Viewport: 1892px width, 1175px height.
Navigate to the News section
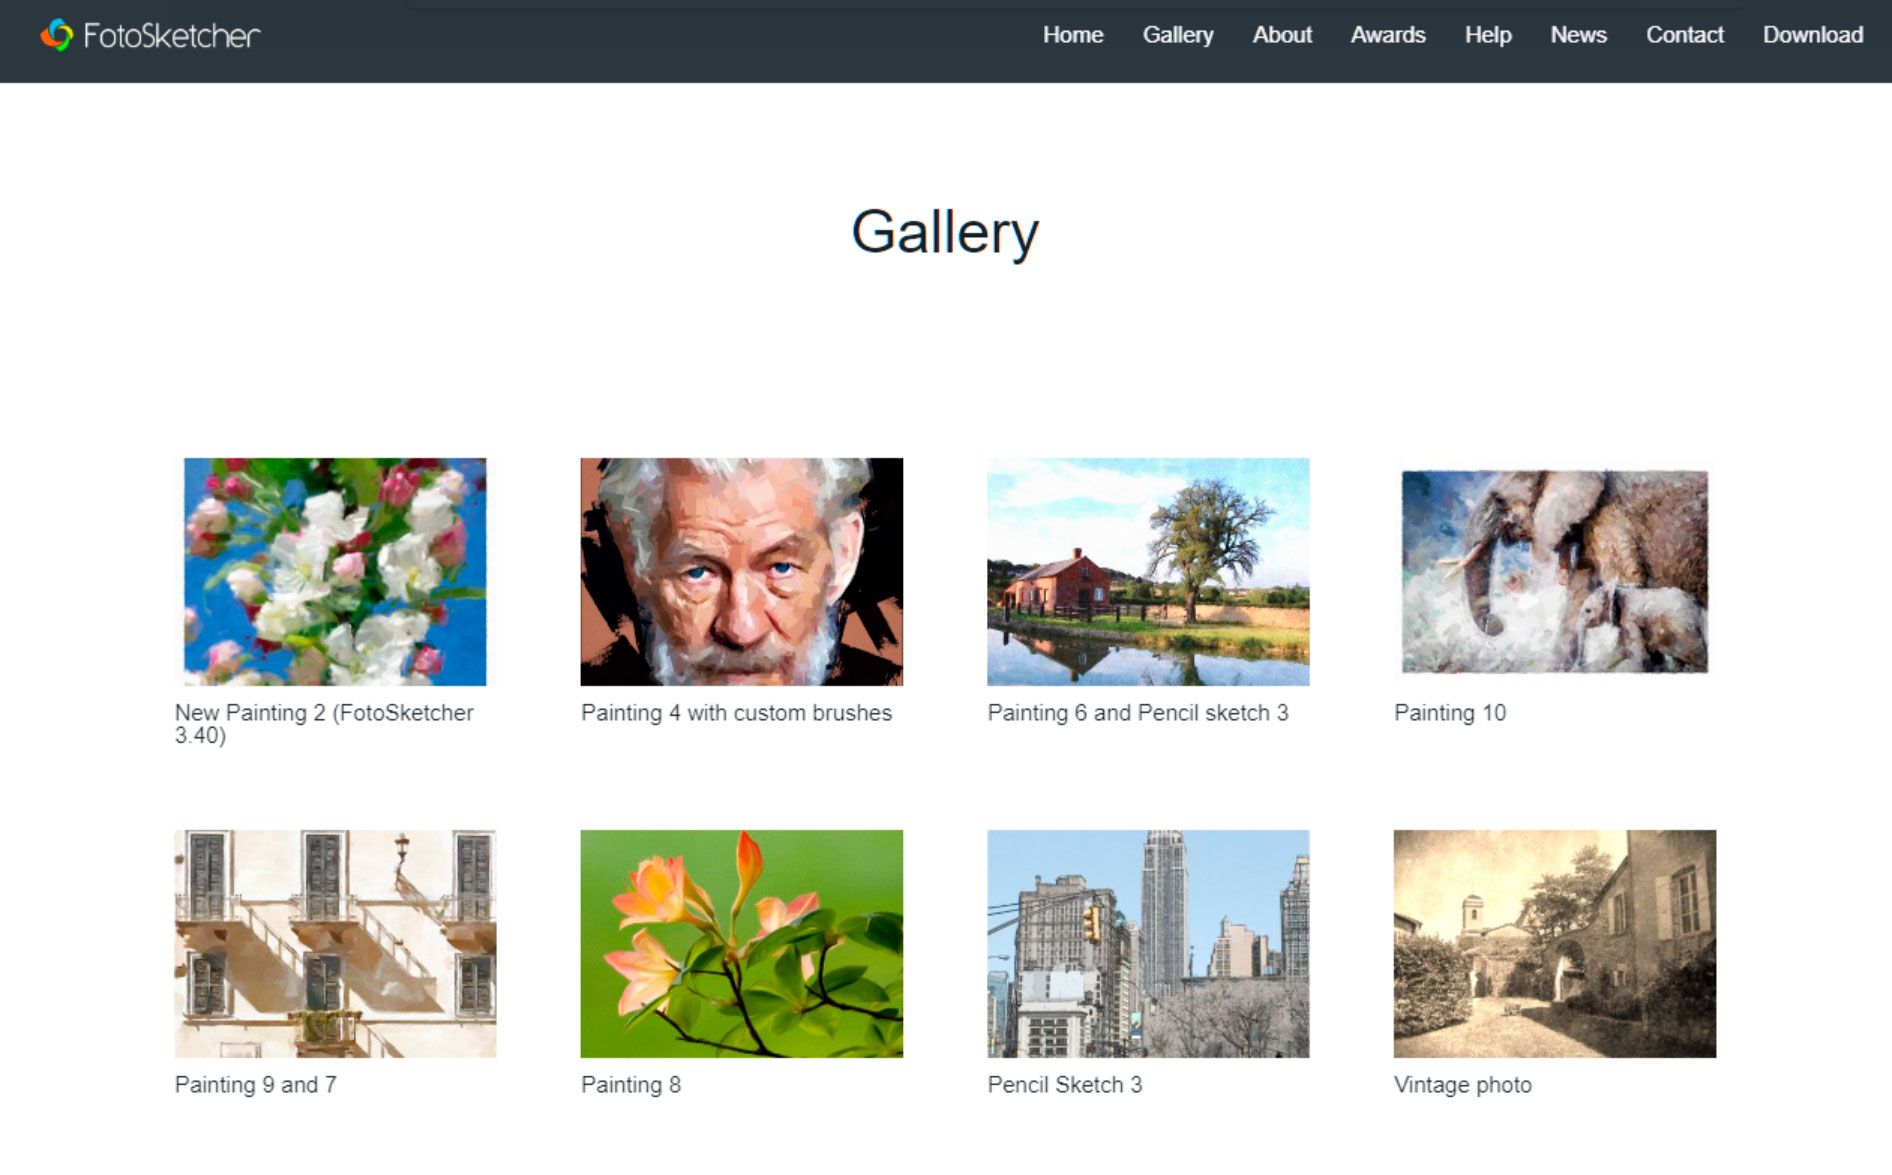1578,35
